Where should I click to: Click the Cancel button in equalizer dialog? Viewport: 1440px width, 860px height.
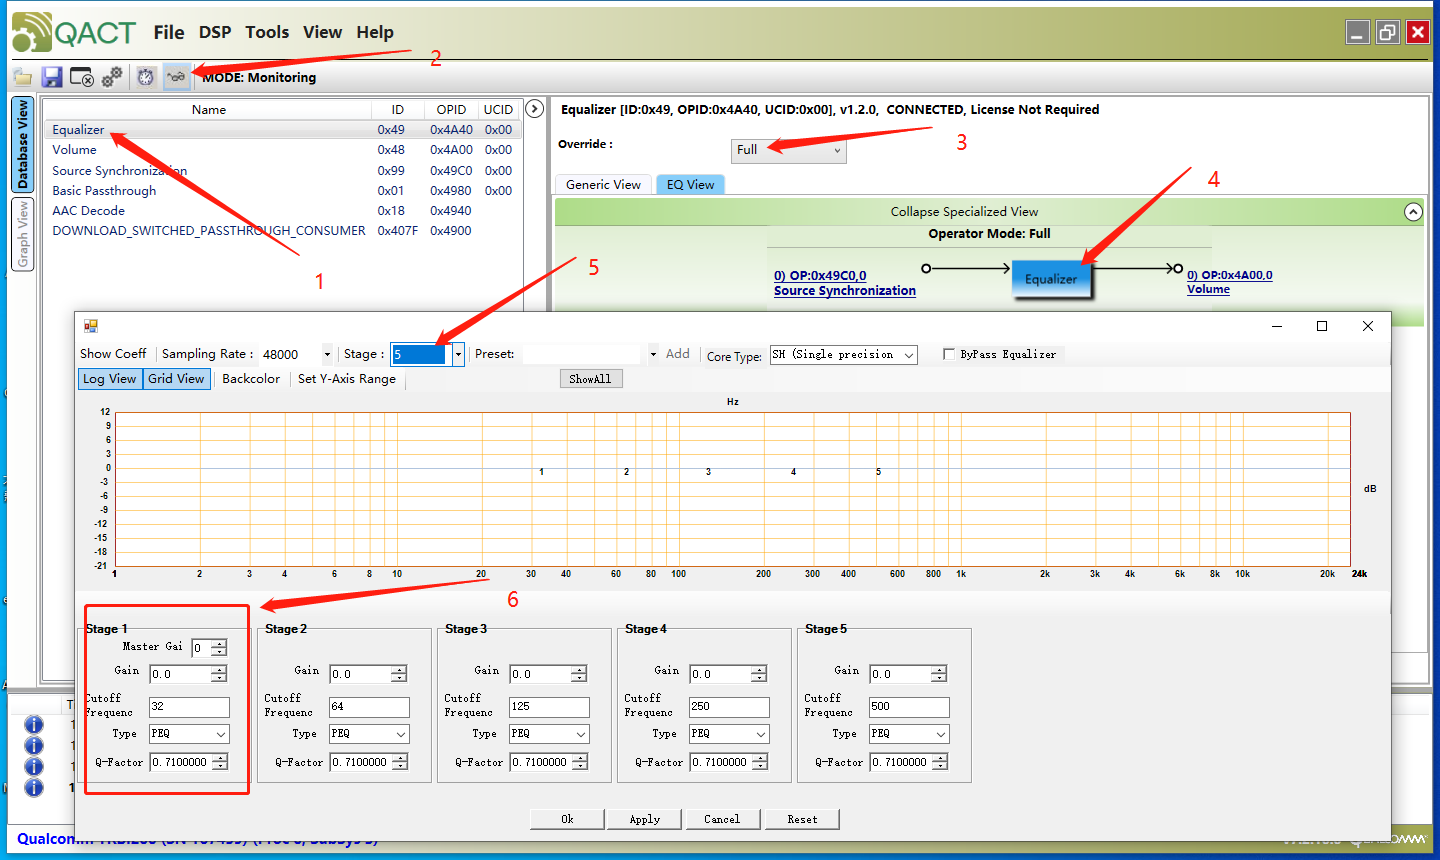pyautogui.click(x=722, y=819)
